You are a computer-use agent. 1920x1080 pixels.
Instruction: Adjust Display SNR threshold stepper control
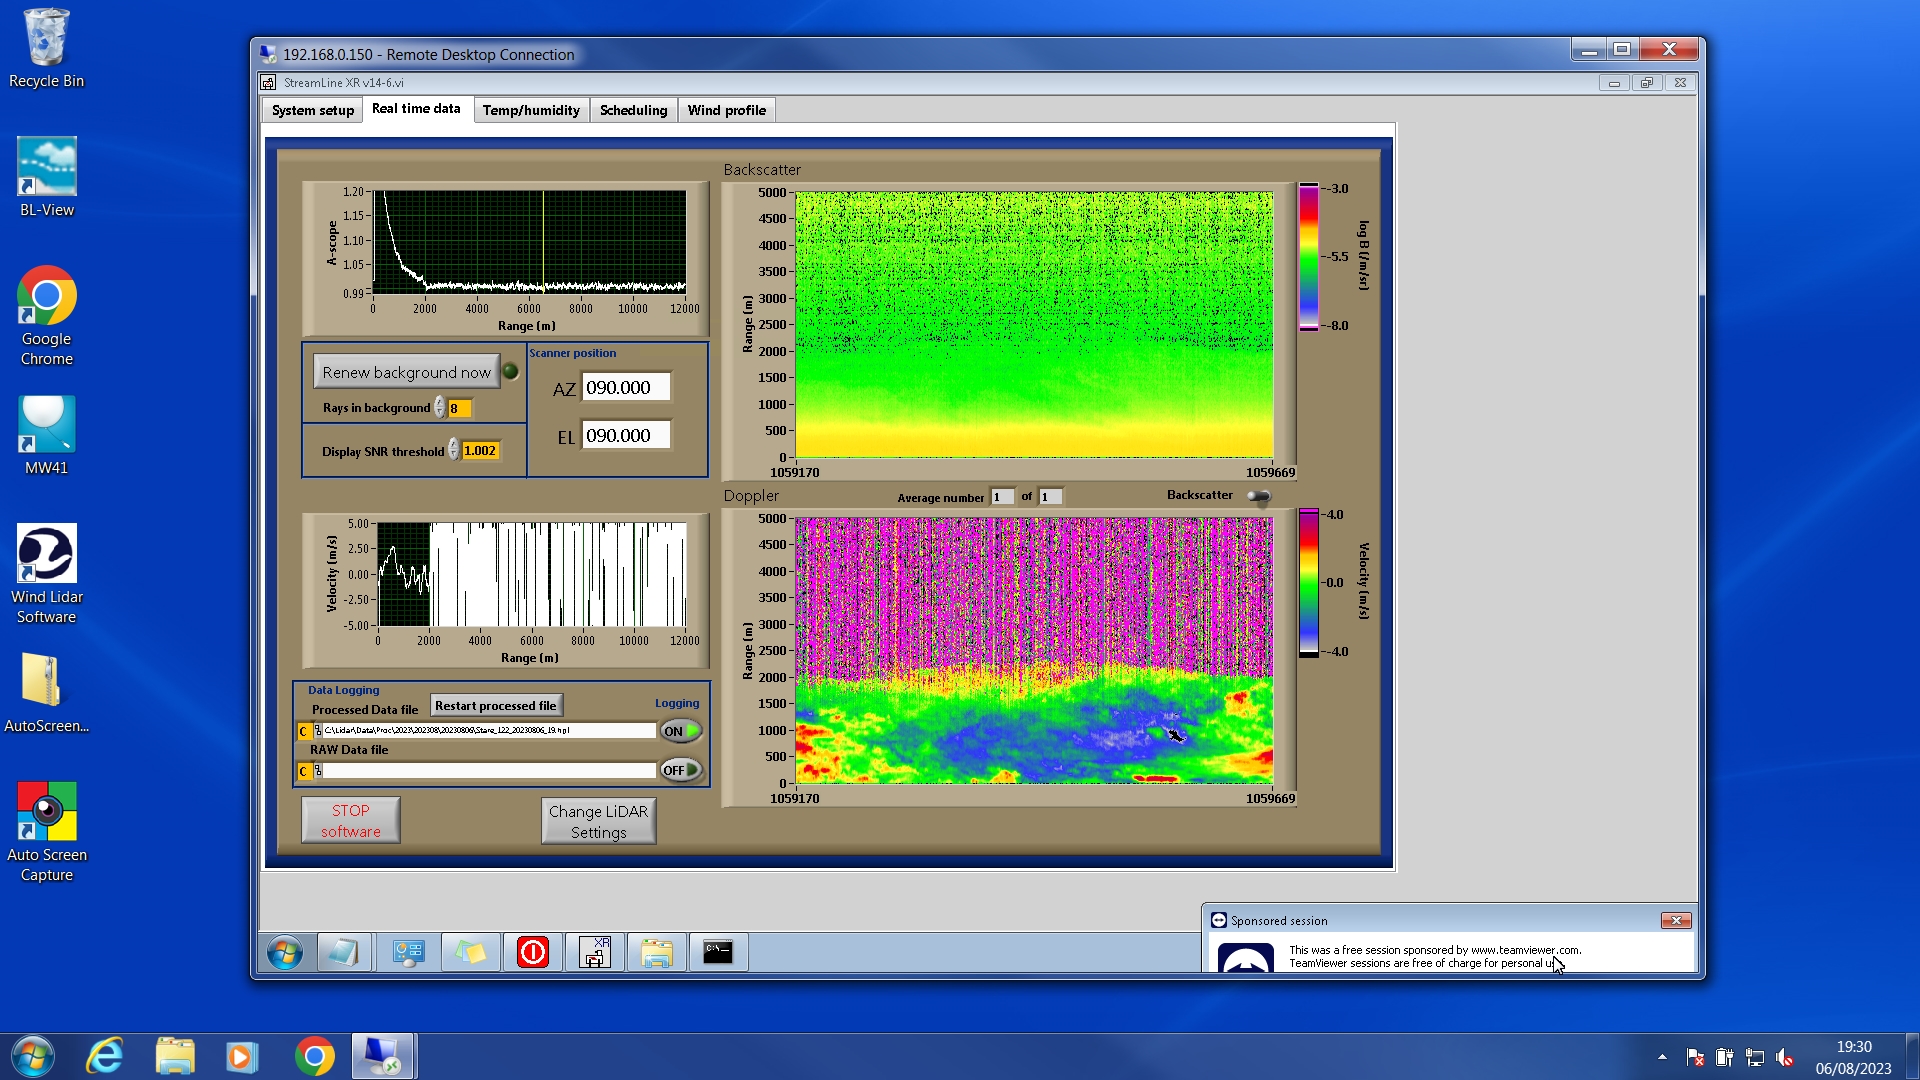tap(453, 450)
